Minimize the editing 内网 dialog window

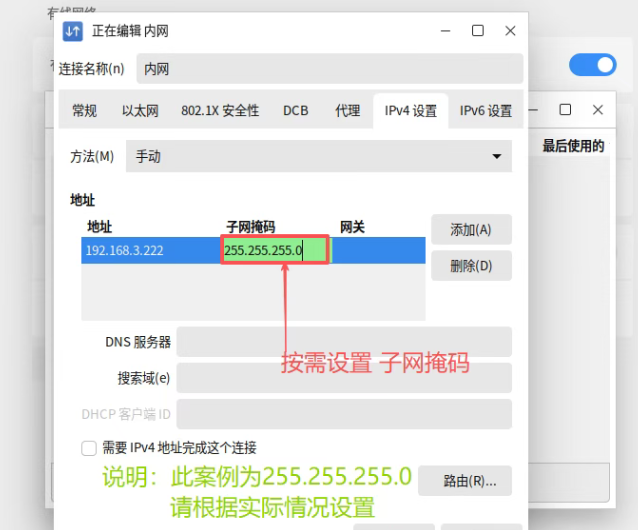coord(445,31)
